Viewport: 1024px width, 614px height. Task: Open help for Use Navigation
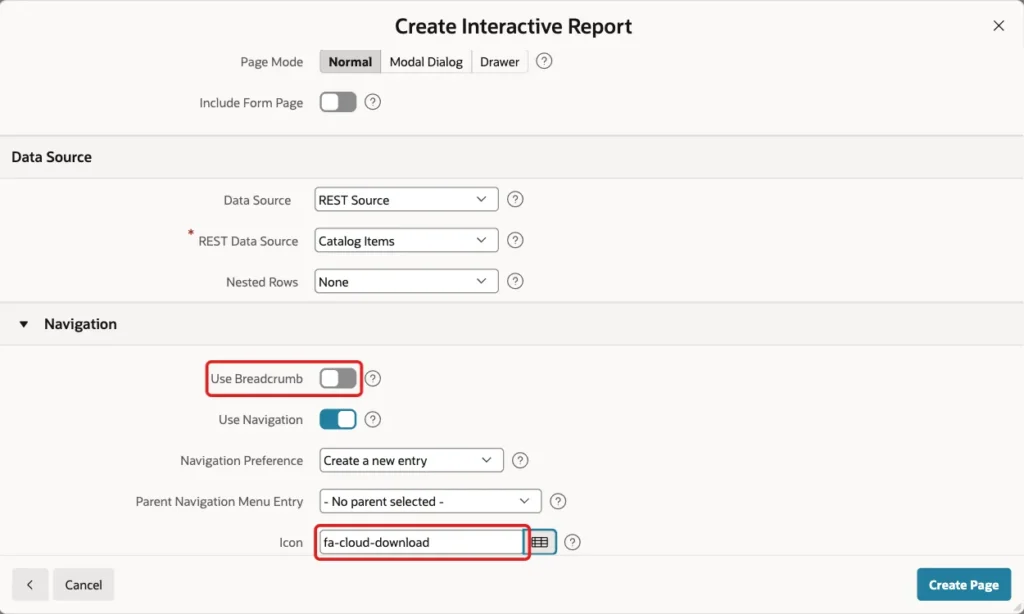(x=373, y=419)
